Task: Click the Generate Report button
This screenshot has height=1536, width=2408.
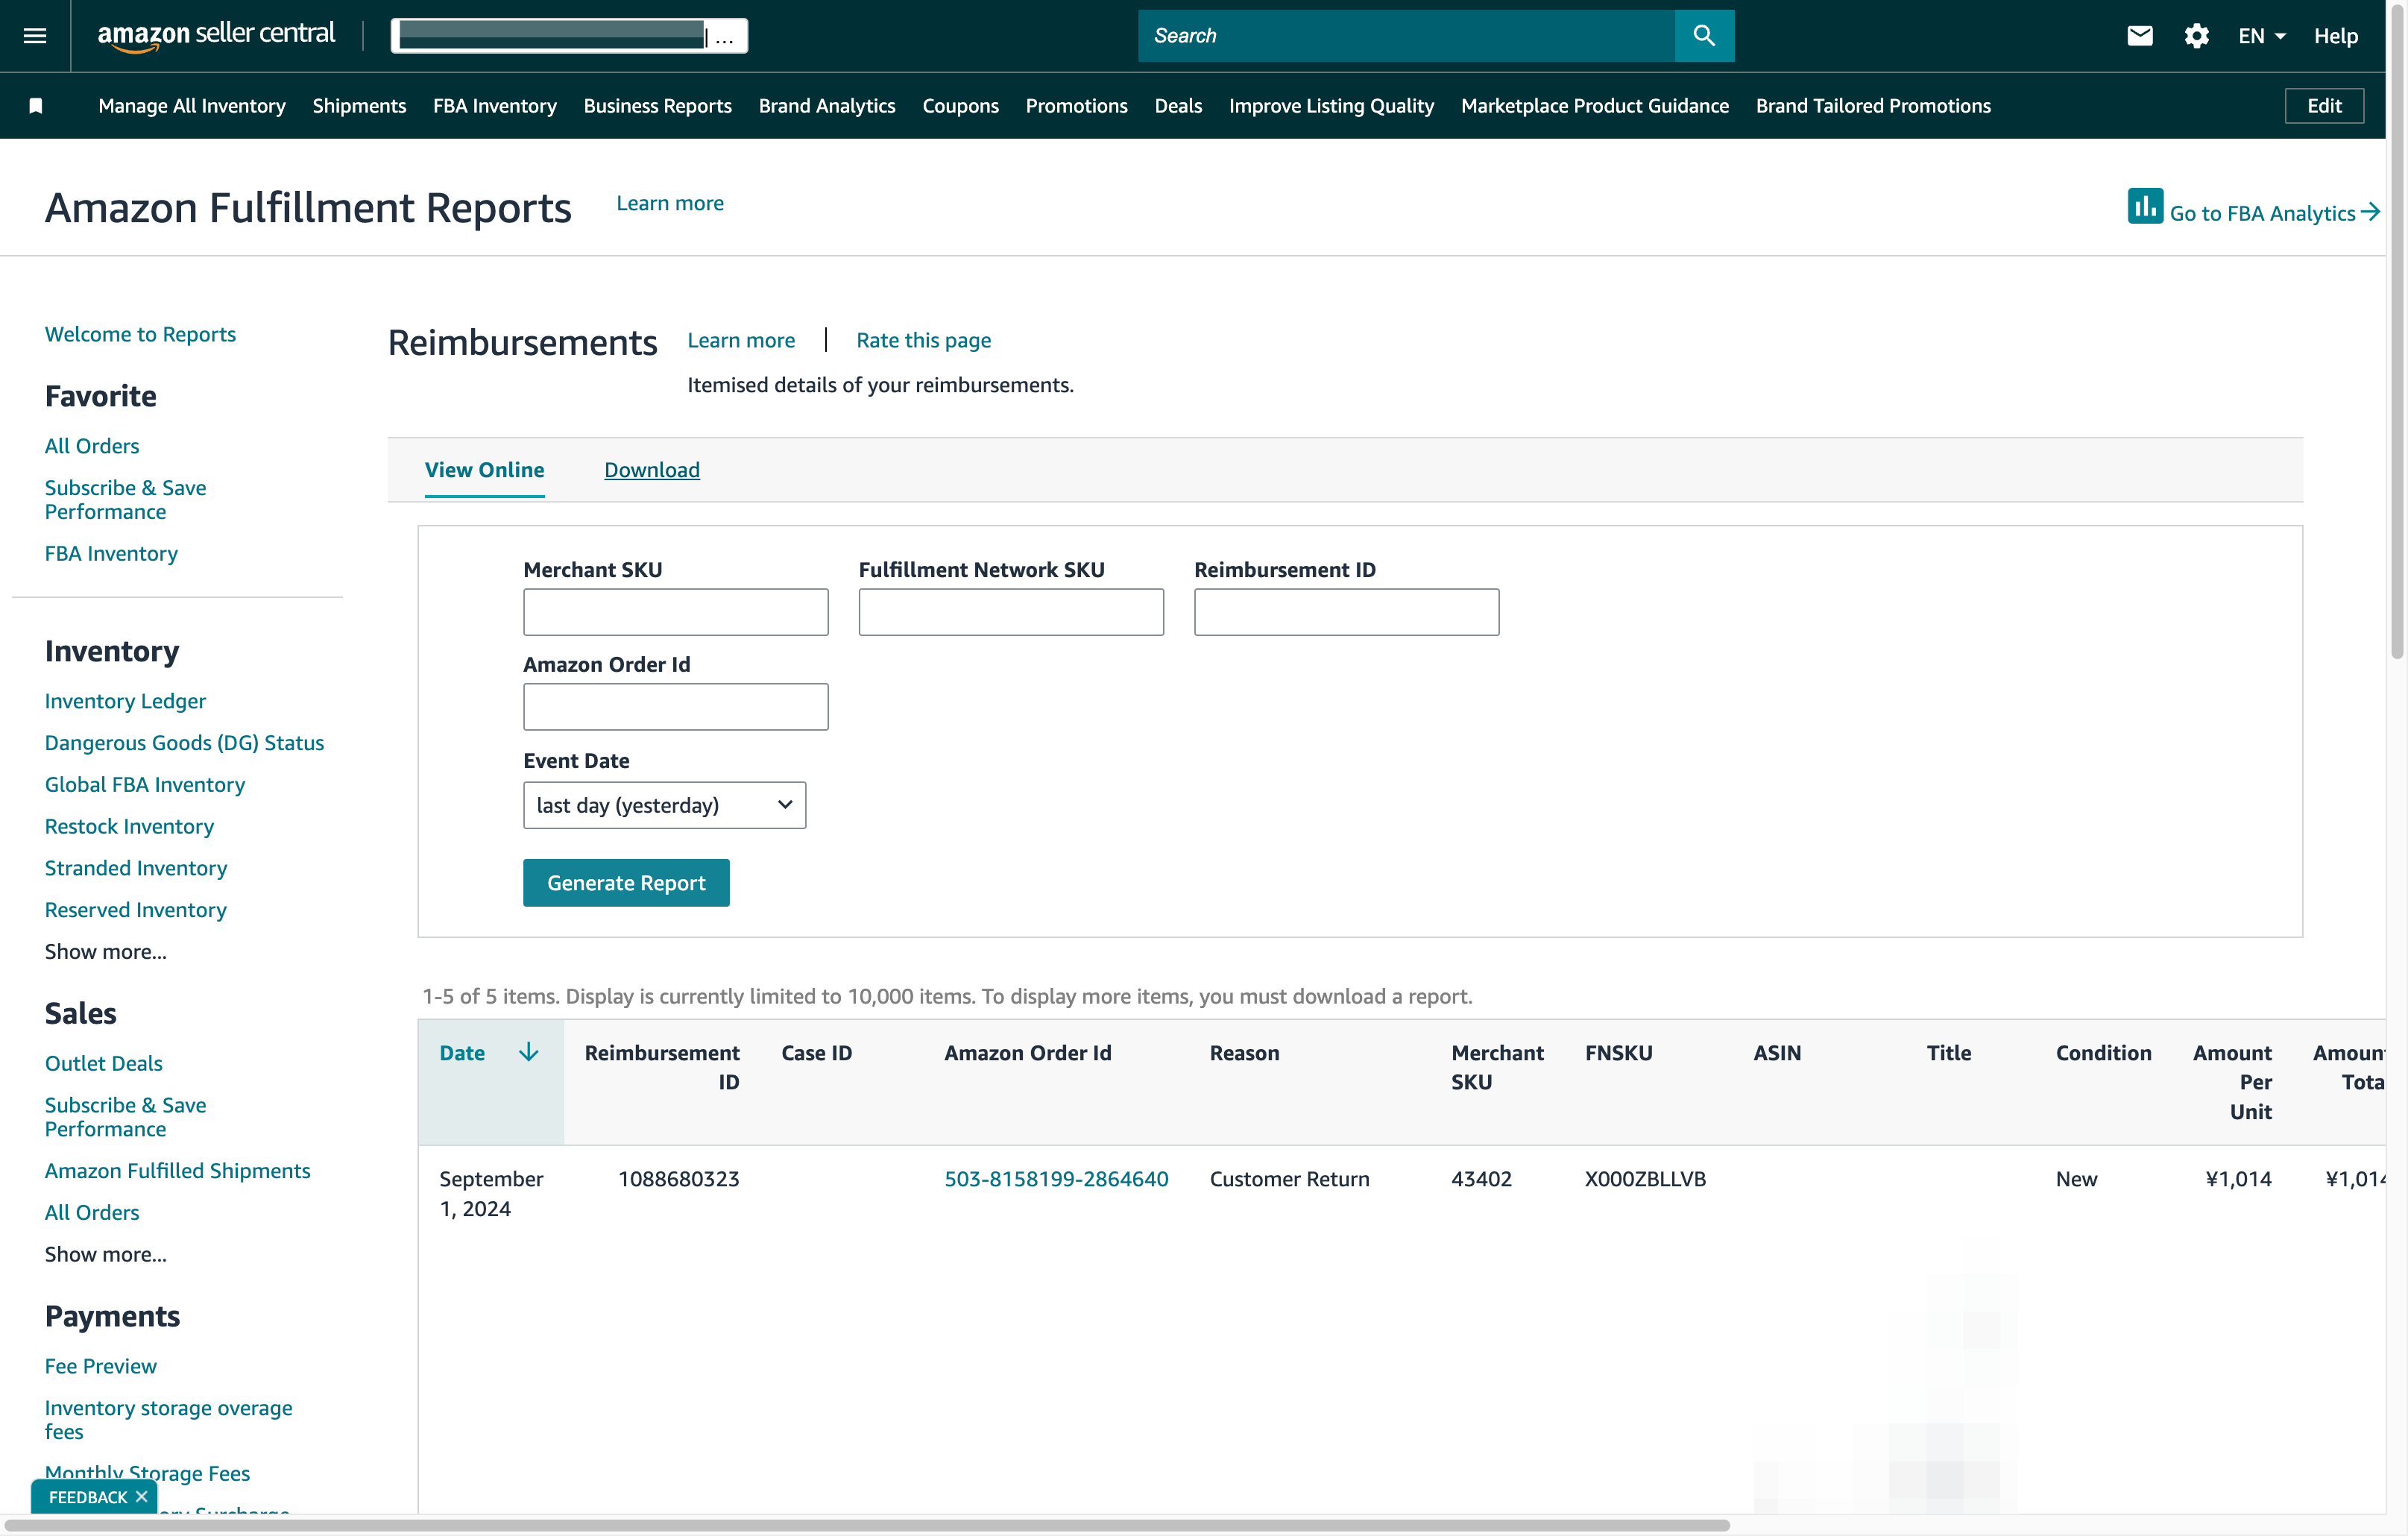Action: click(626, 883)
